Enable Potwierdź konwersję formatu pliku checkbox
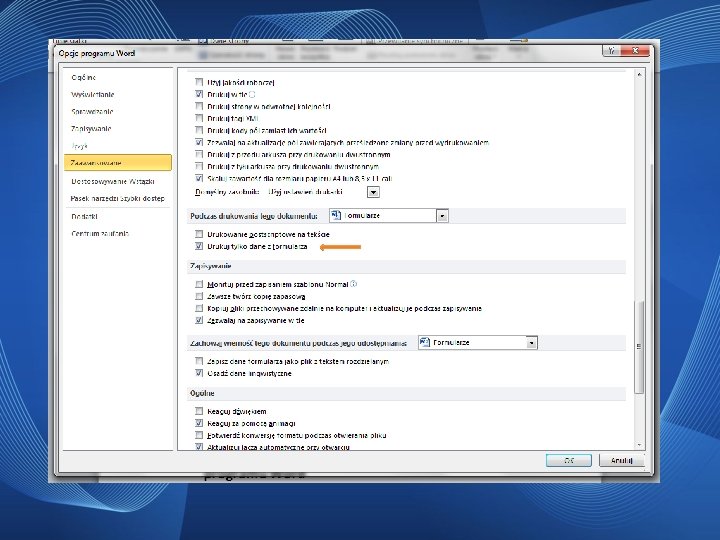Viewport: 720px width, 540px height. (199, 435)
